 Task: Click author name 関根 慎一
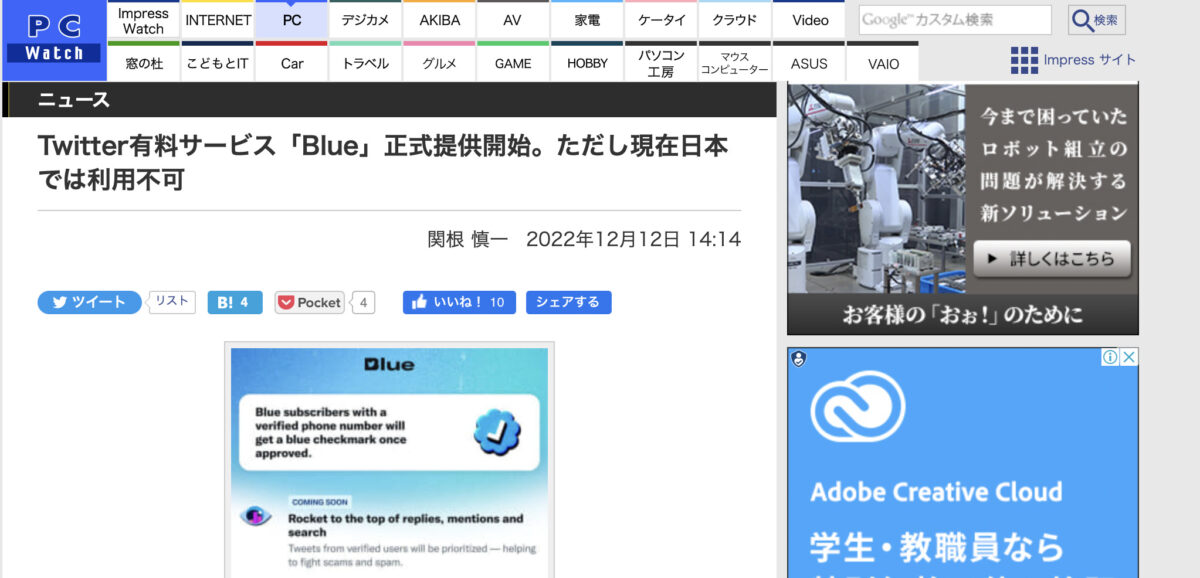tap(468, 240)
